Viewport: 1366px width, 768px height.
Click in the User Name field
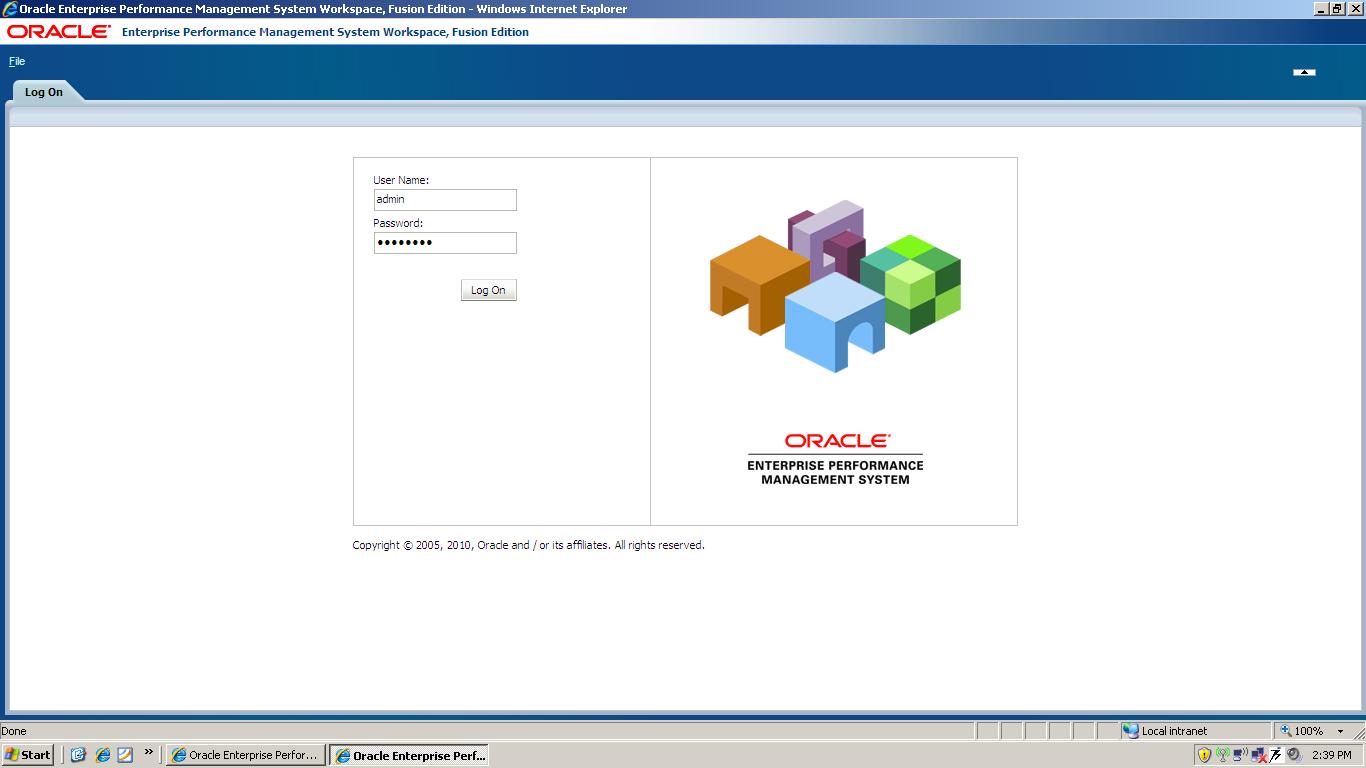[x=445, y=200]
